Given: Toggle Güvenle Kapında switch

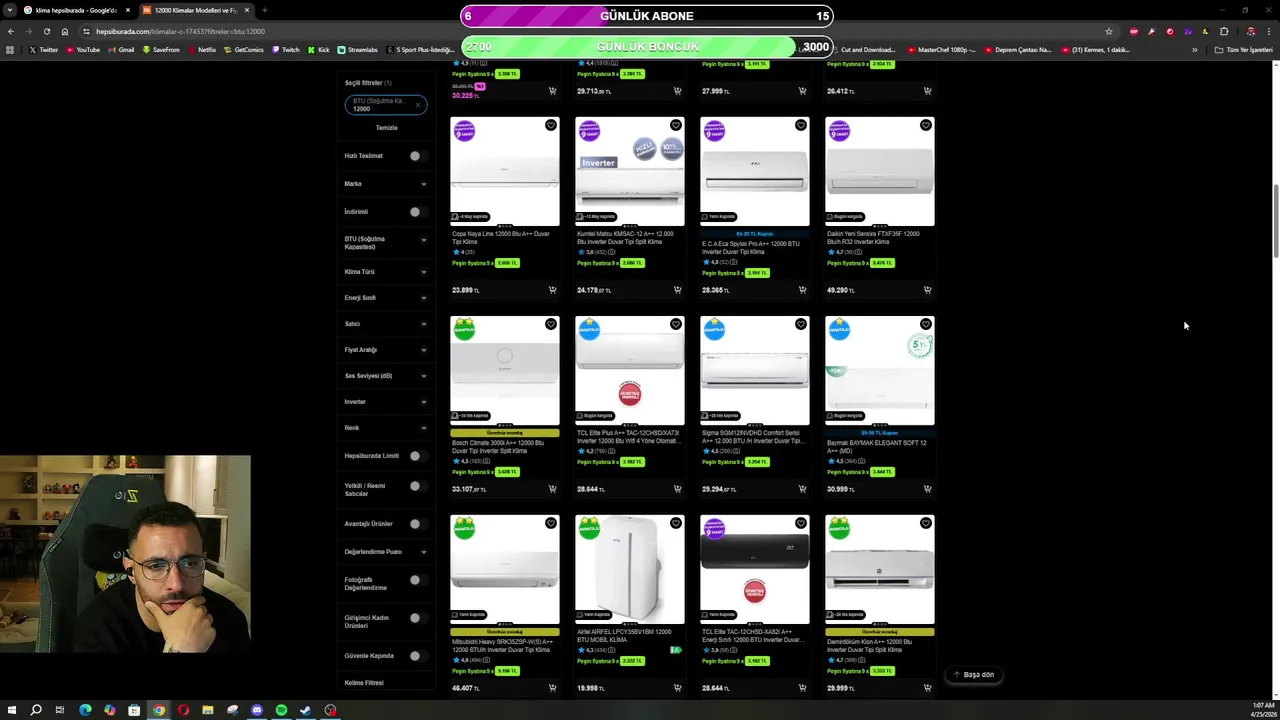Looking at the screenshot, I should (417, 656).
